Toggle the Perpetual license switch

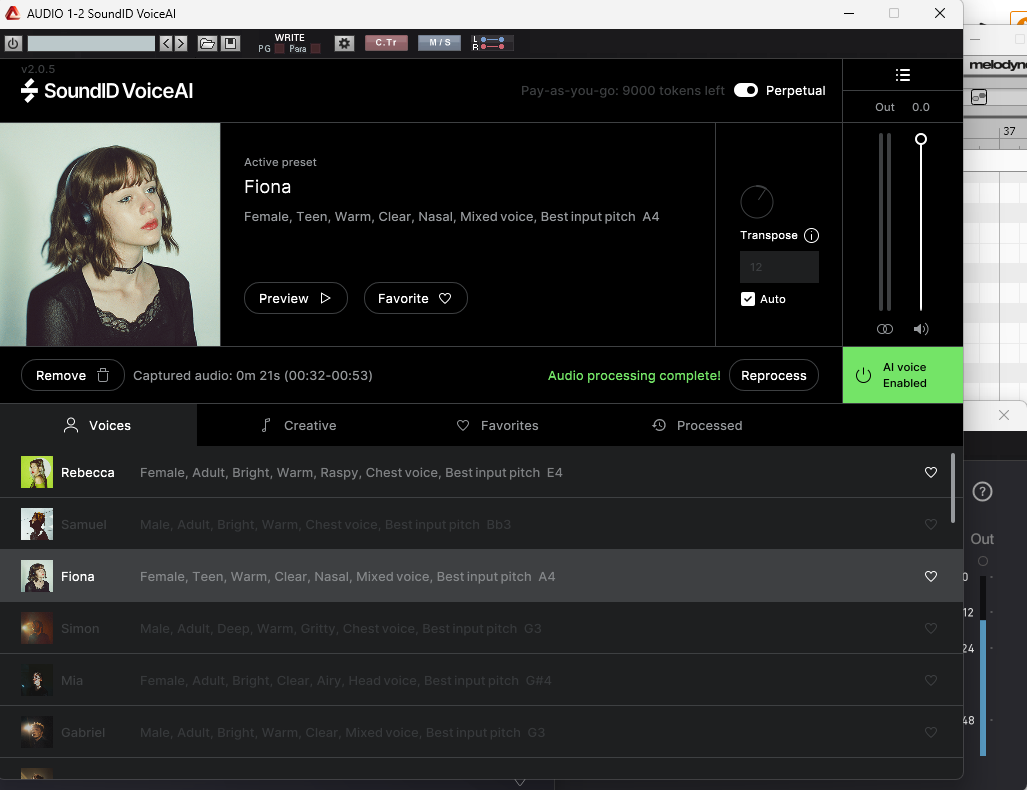click(x=745, y=90)
